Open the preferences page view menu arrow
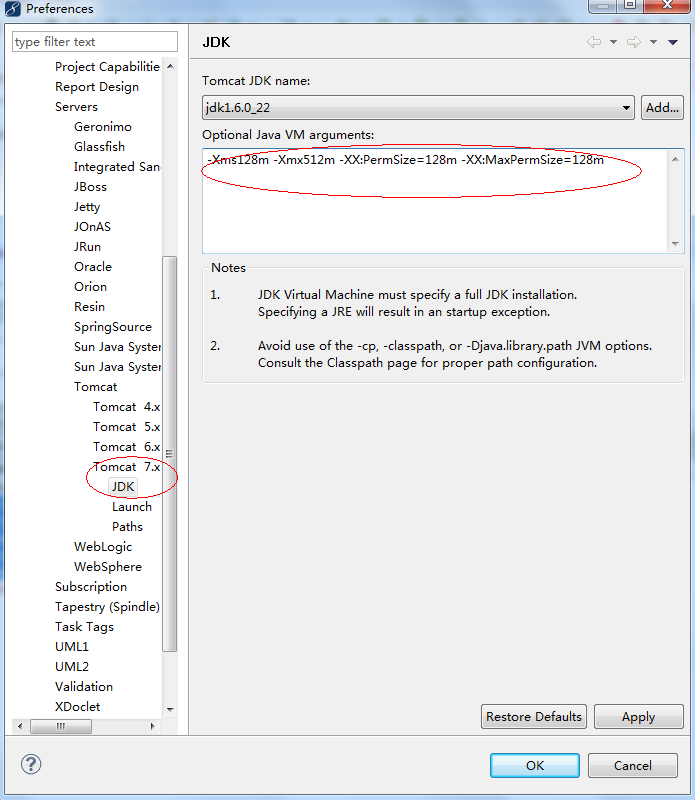Image resolution: width=695 pixels, height=800 pixels. (x=673, y=42)
